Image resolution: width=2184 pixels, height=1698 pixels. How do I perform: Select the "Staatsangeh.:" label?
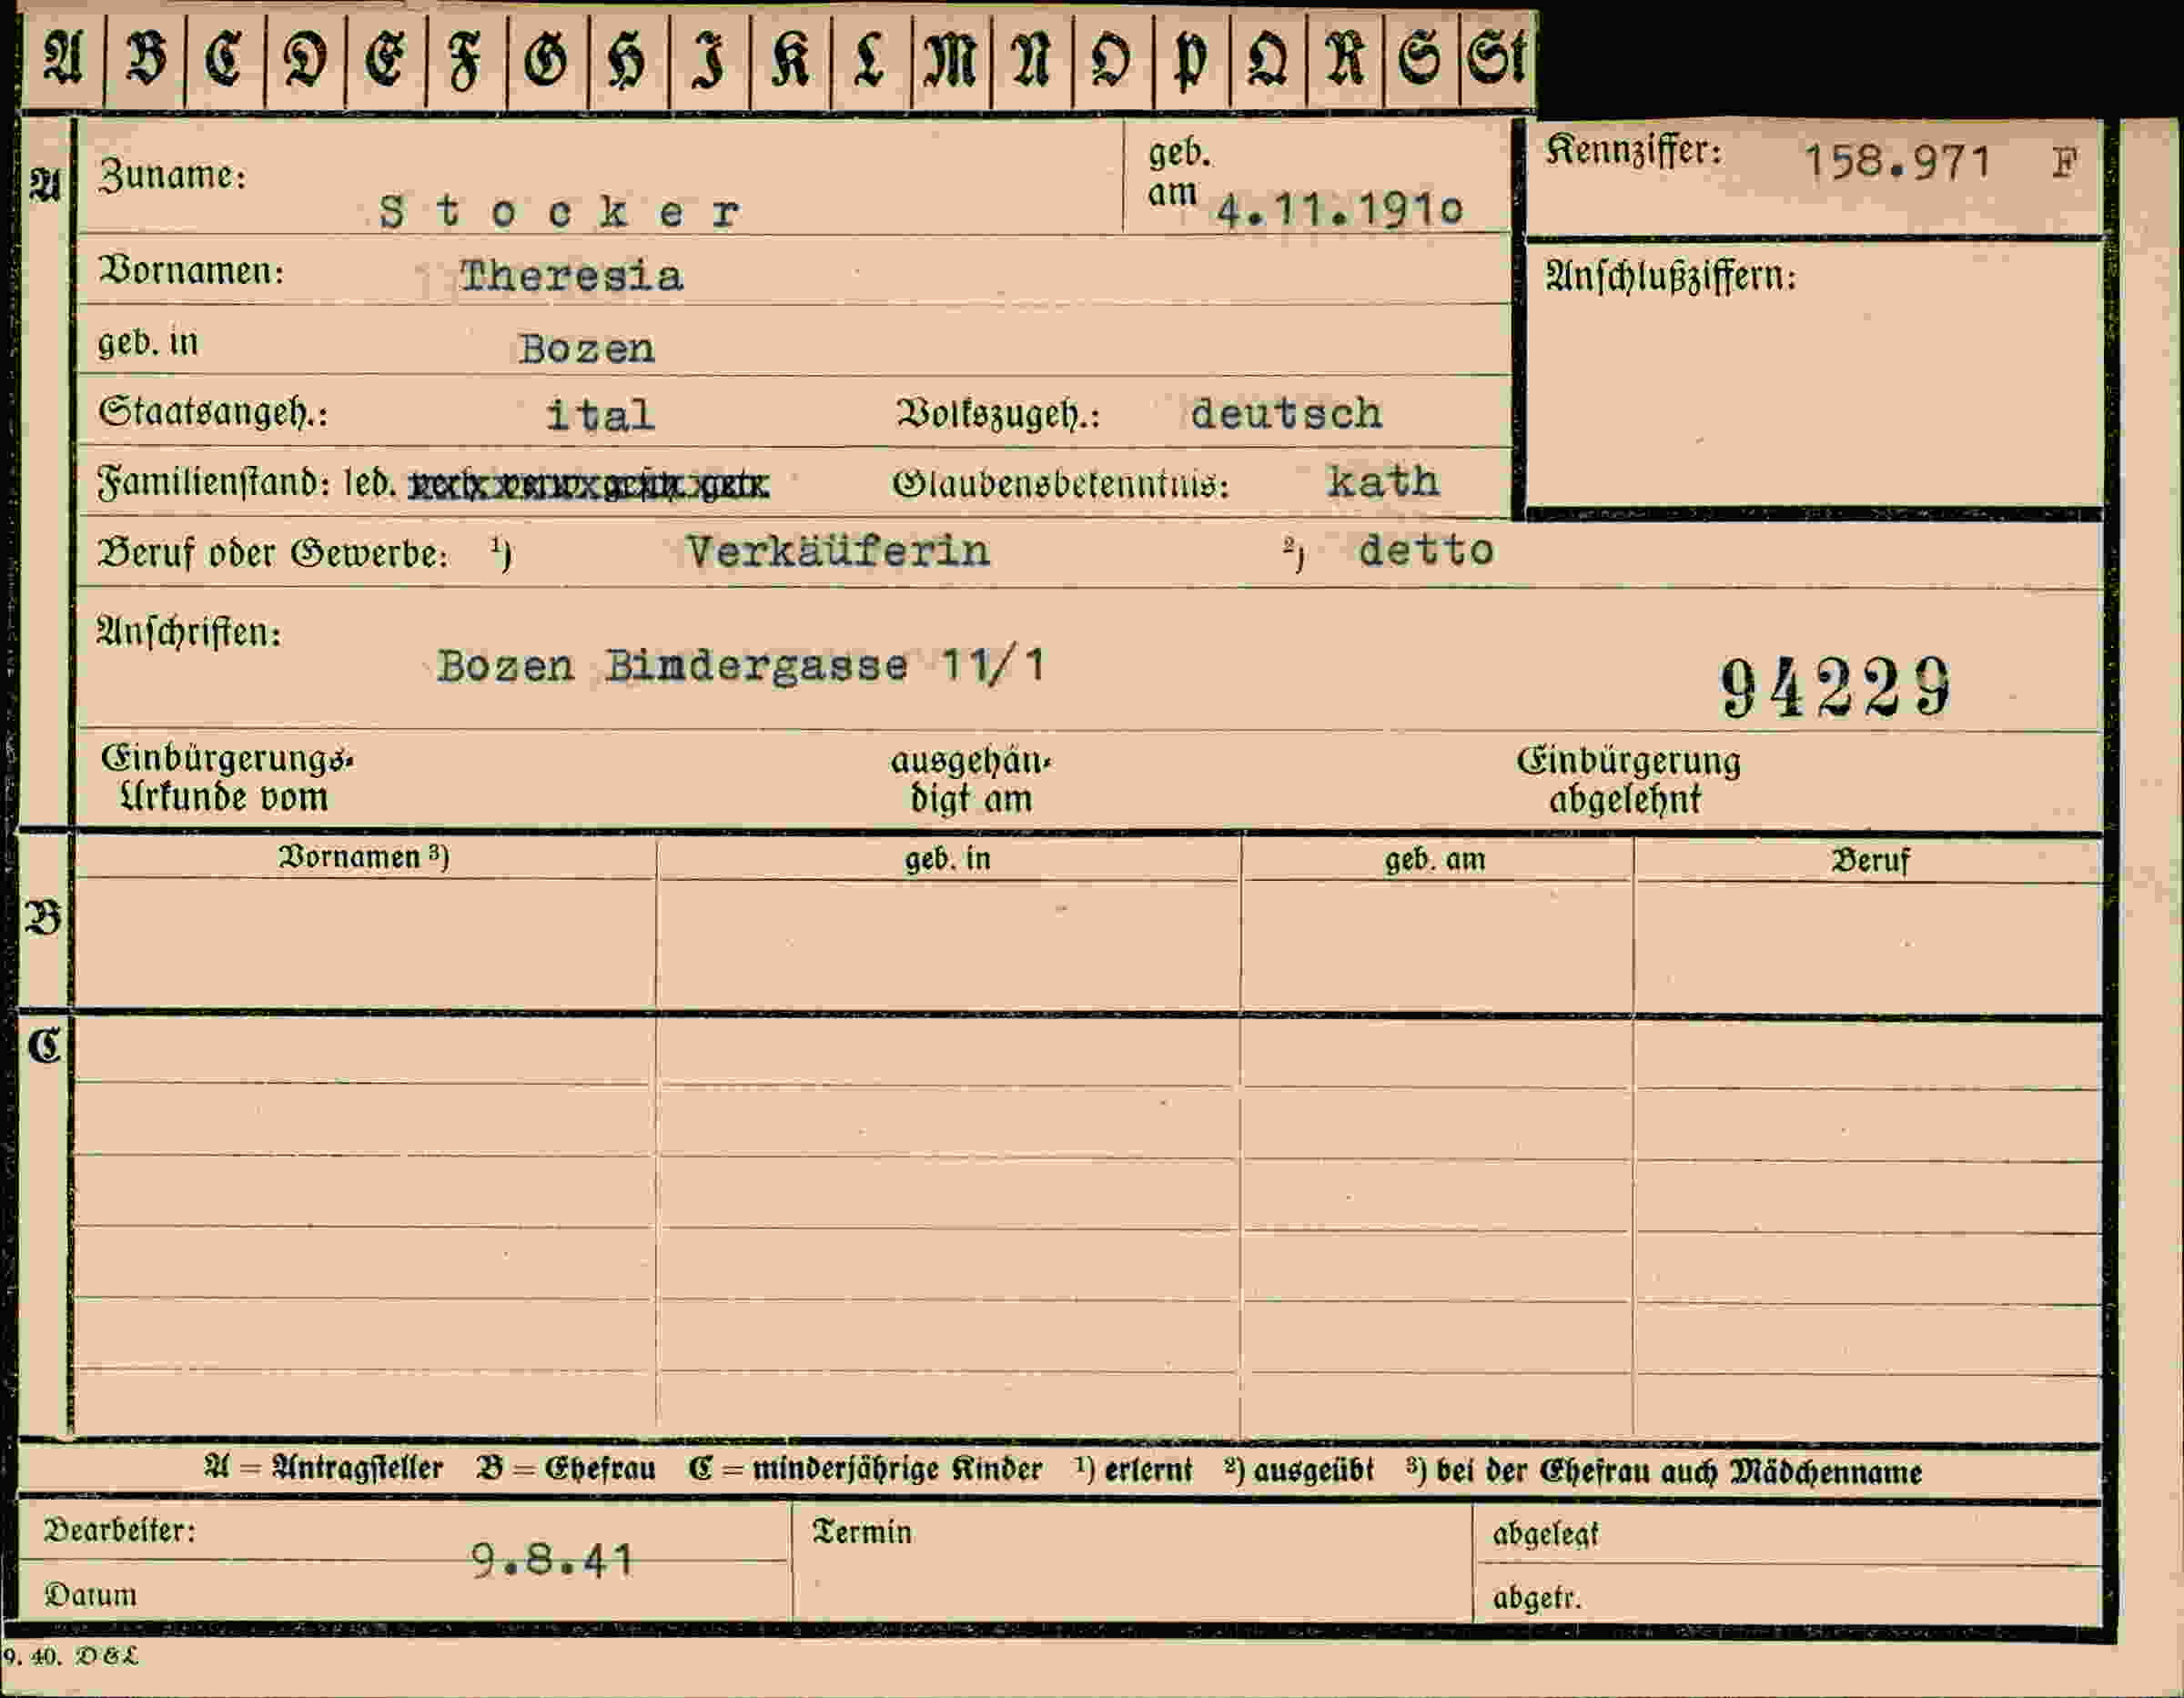point(213,412)
